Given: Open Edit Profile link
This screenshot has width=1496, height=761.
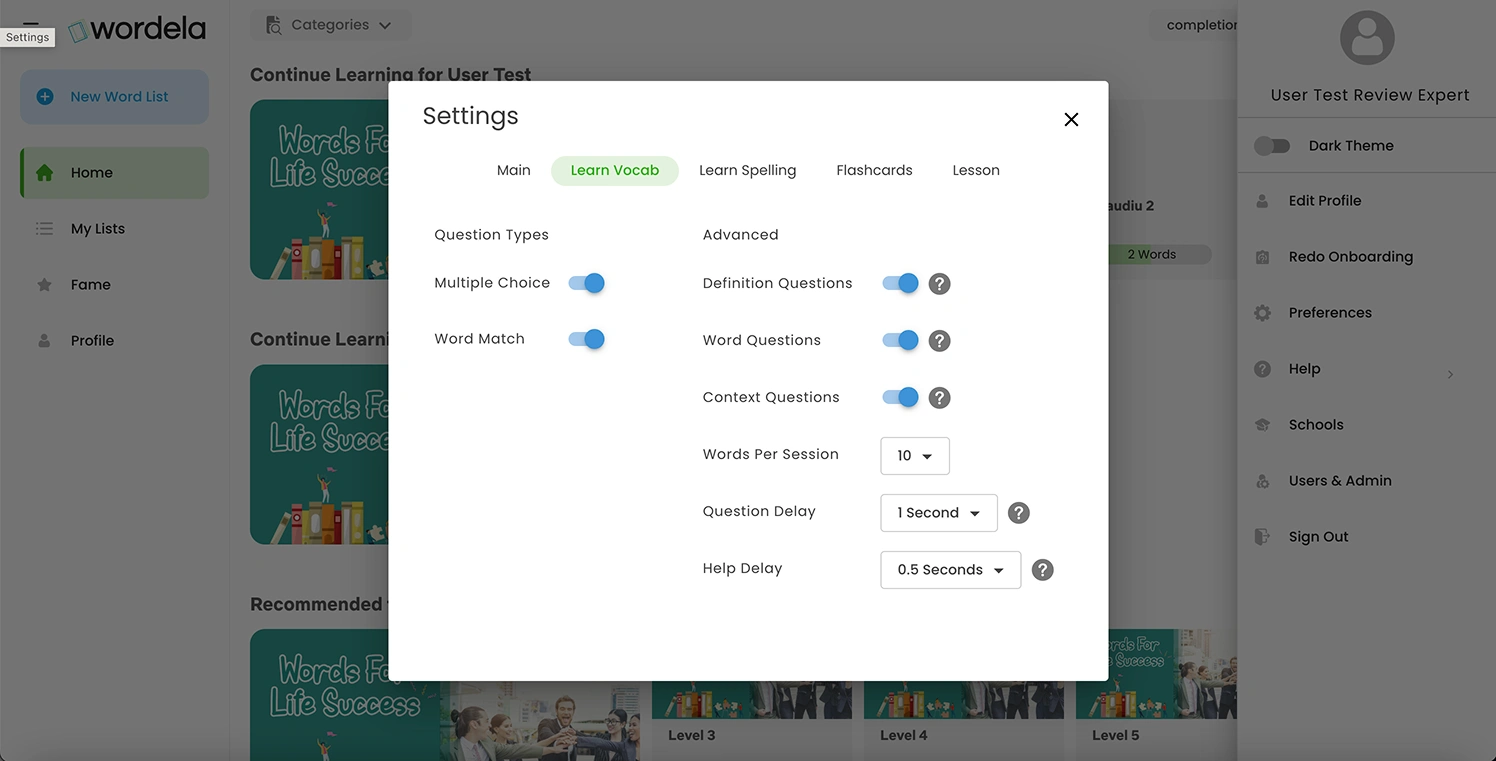Looking at the screenshot, I should pyautogui.click(x=1324, y=201).
